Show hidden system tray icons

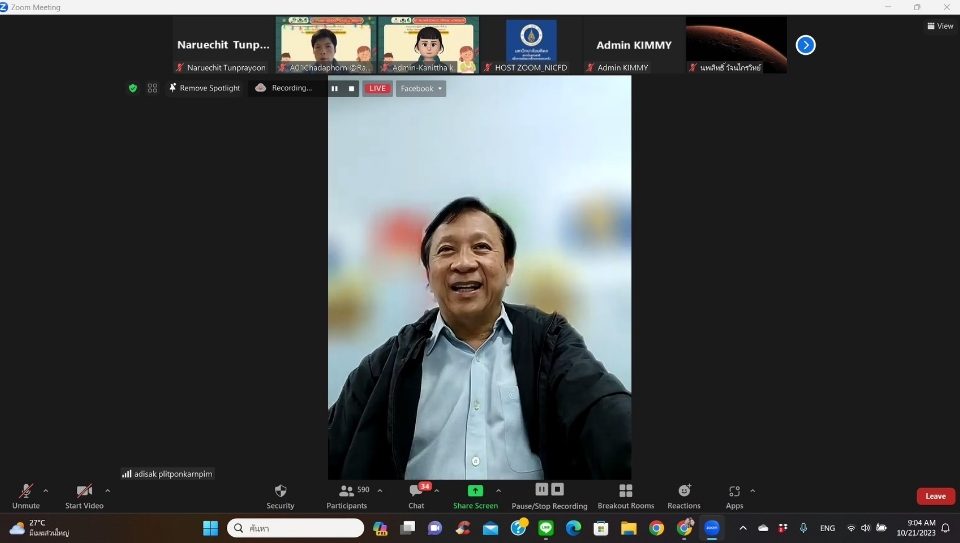coord(743,528)
